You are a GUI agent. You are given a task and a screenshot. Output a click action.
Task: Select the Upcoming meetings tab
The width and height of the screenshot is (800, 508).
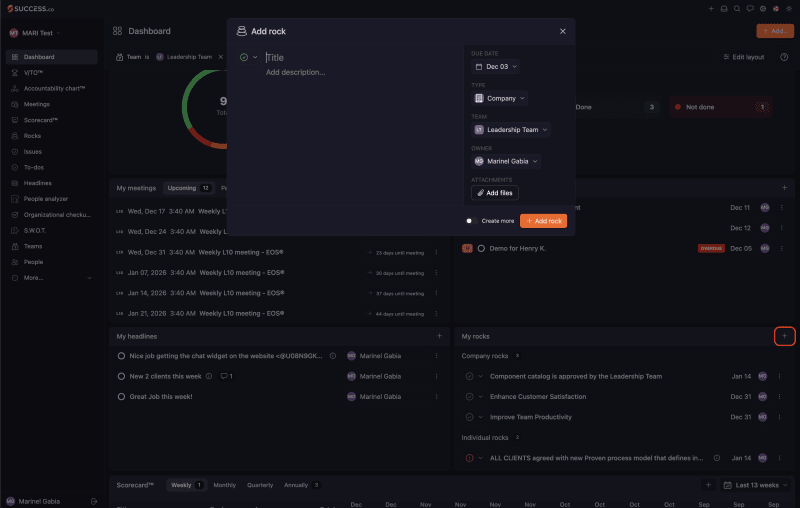pos(188,188)
